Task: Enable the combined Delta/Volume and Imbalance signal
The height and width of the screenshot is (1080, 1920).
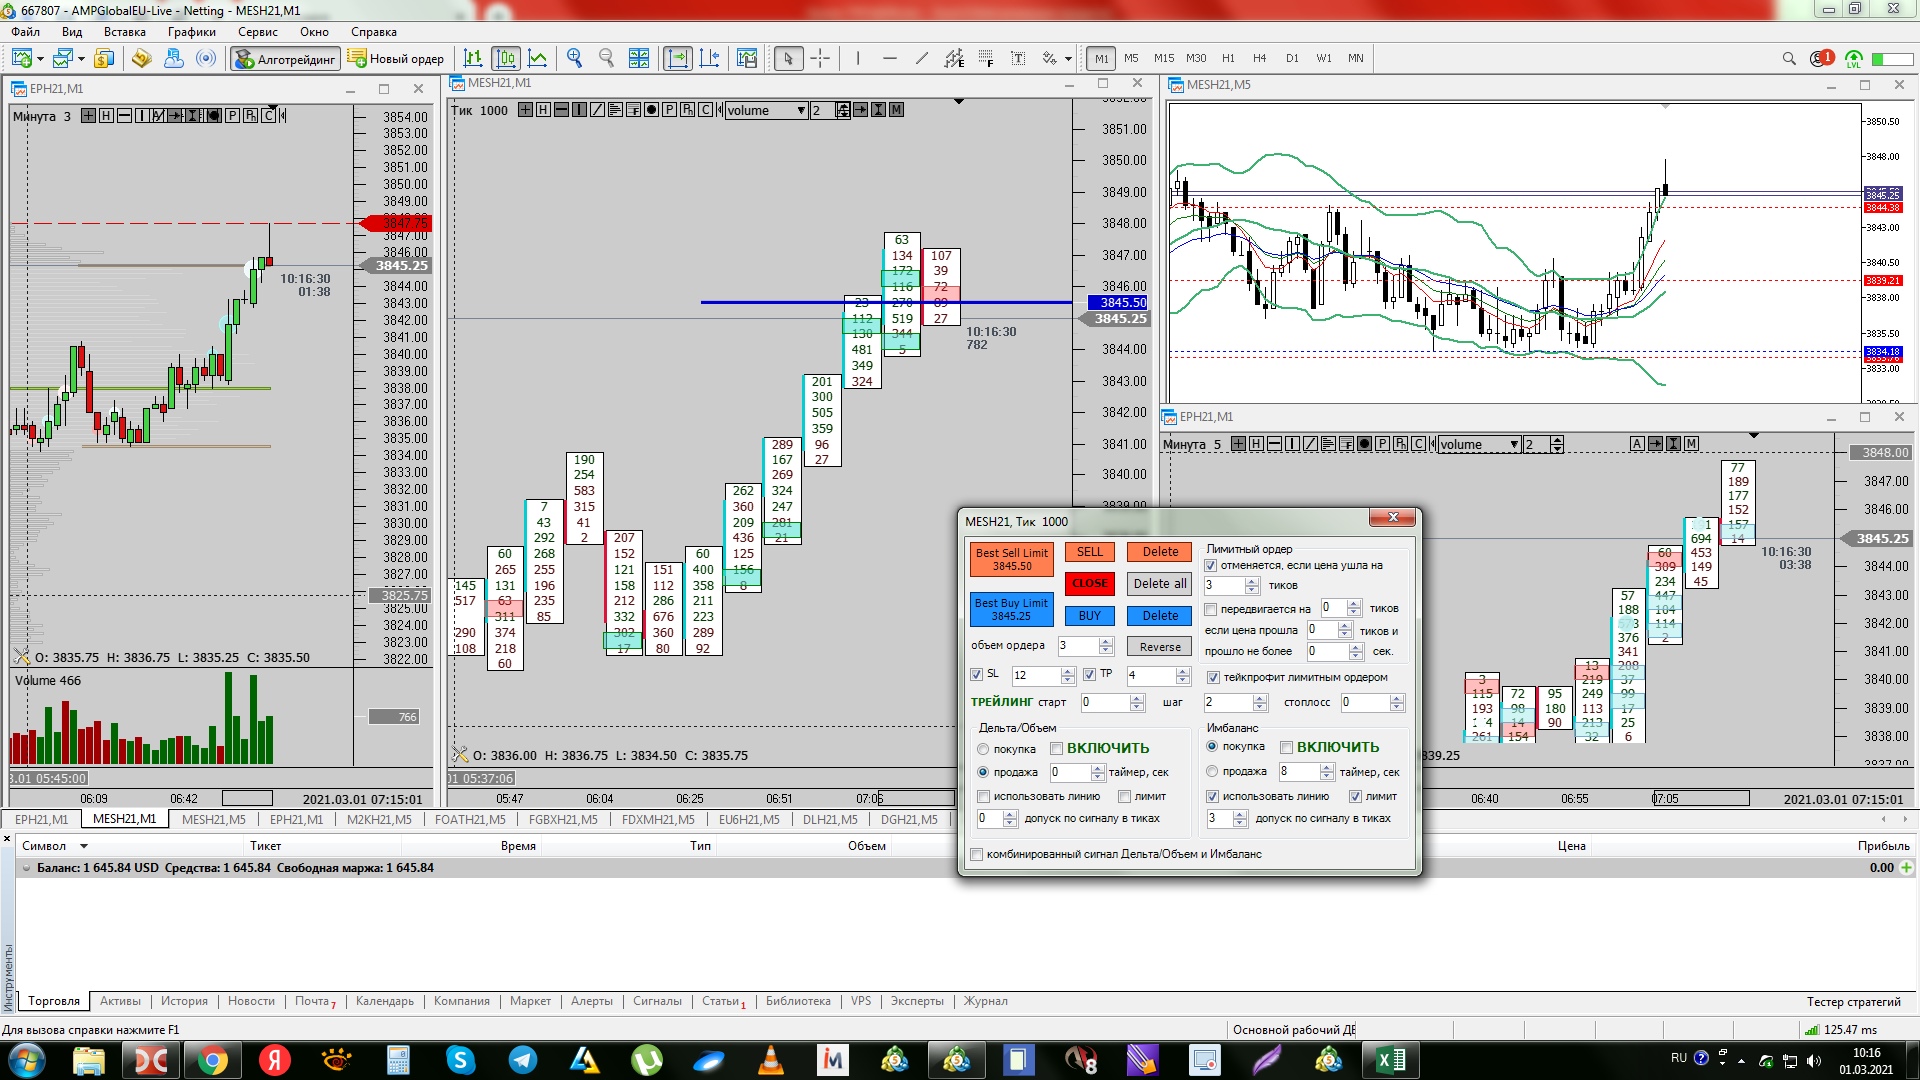Action: click(x=977, y=854)
